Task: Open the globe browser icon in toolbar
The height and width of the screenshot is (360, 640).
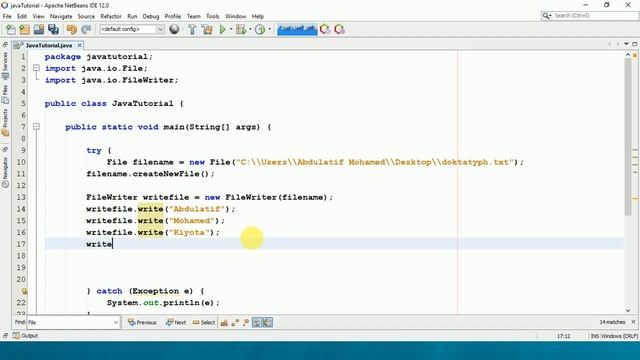Action: (x=174, y=29)
